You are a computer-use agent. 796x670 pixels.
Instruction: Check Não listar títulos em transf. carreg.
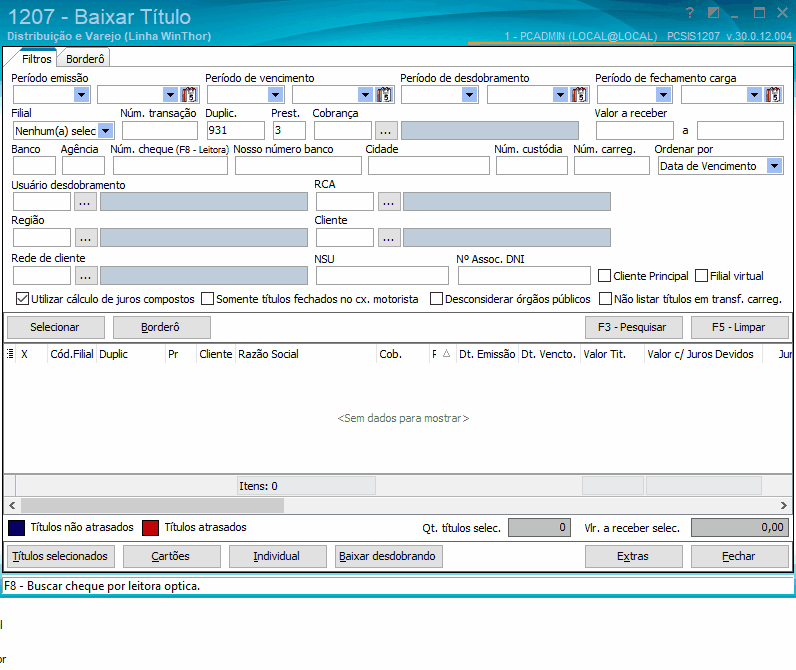(605, 299)
